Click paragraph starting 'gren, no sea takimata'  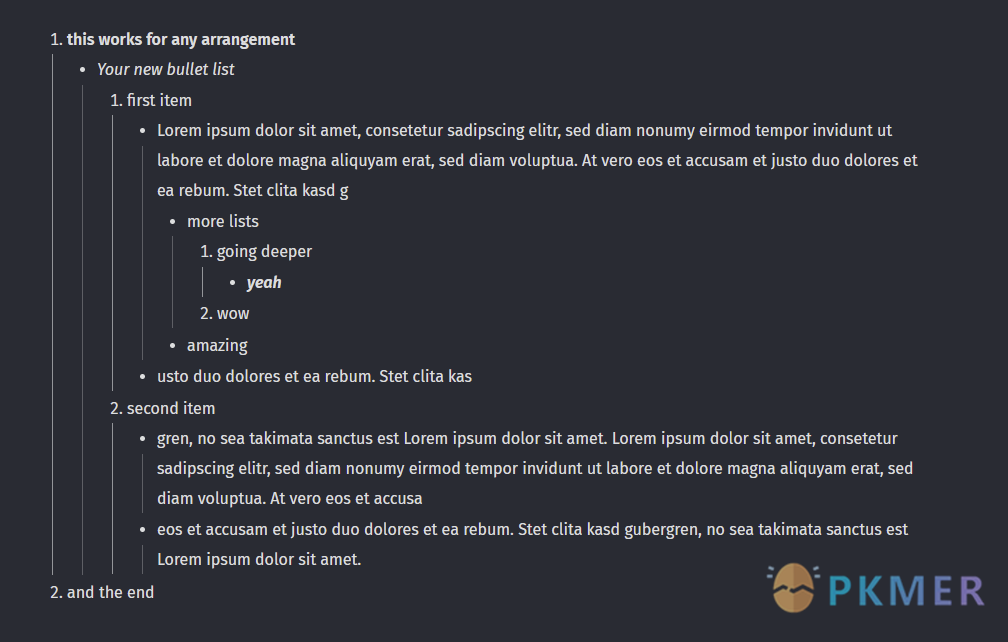(535, 468)
